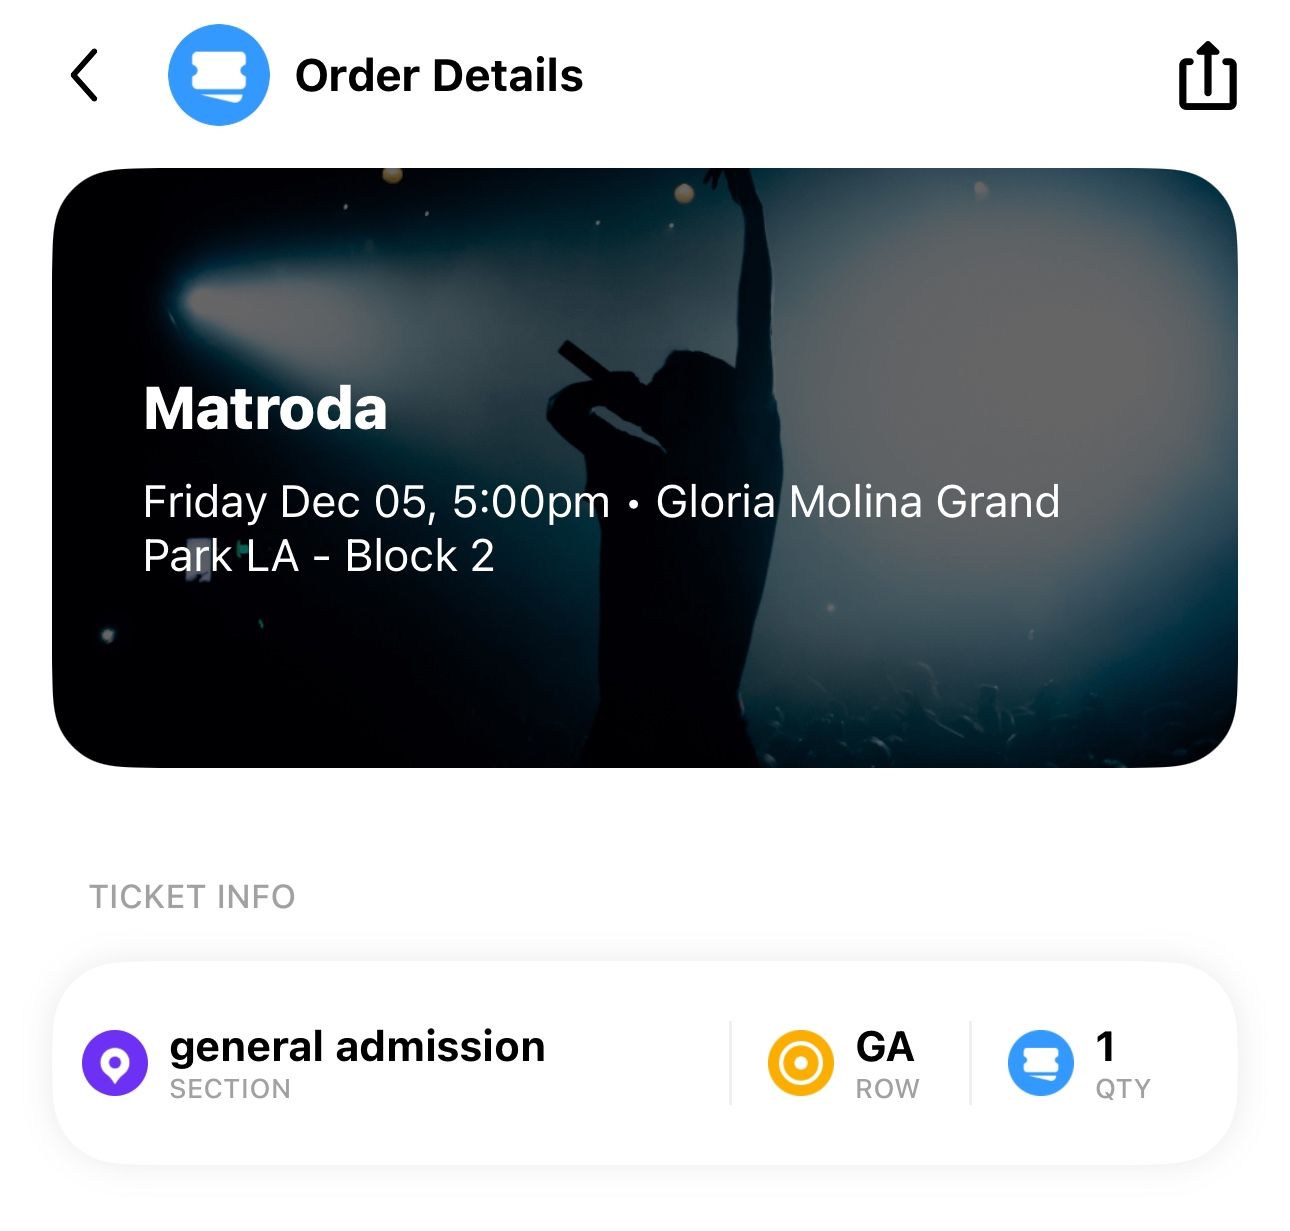Image resolution: width=1290 pixels, height=1231 pixels.
Task: Select the Gloria Molina Grand Park venue text
Action: [x=860, y=502]
